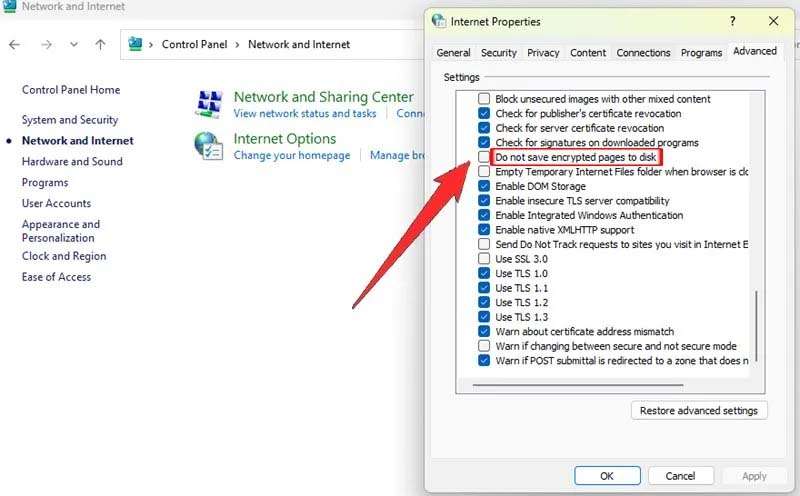This screenshot has width=800, height=496.
Task: Toggle Enable DOM Storage checkbox
Action: tap(484, 186)
